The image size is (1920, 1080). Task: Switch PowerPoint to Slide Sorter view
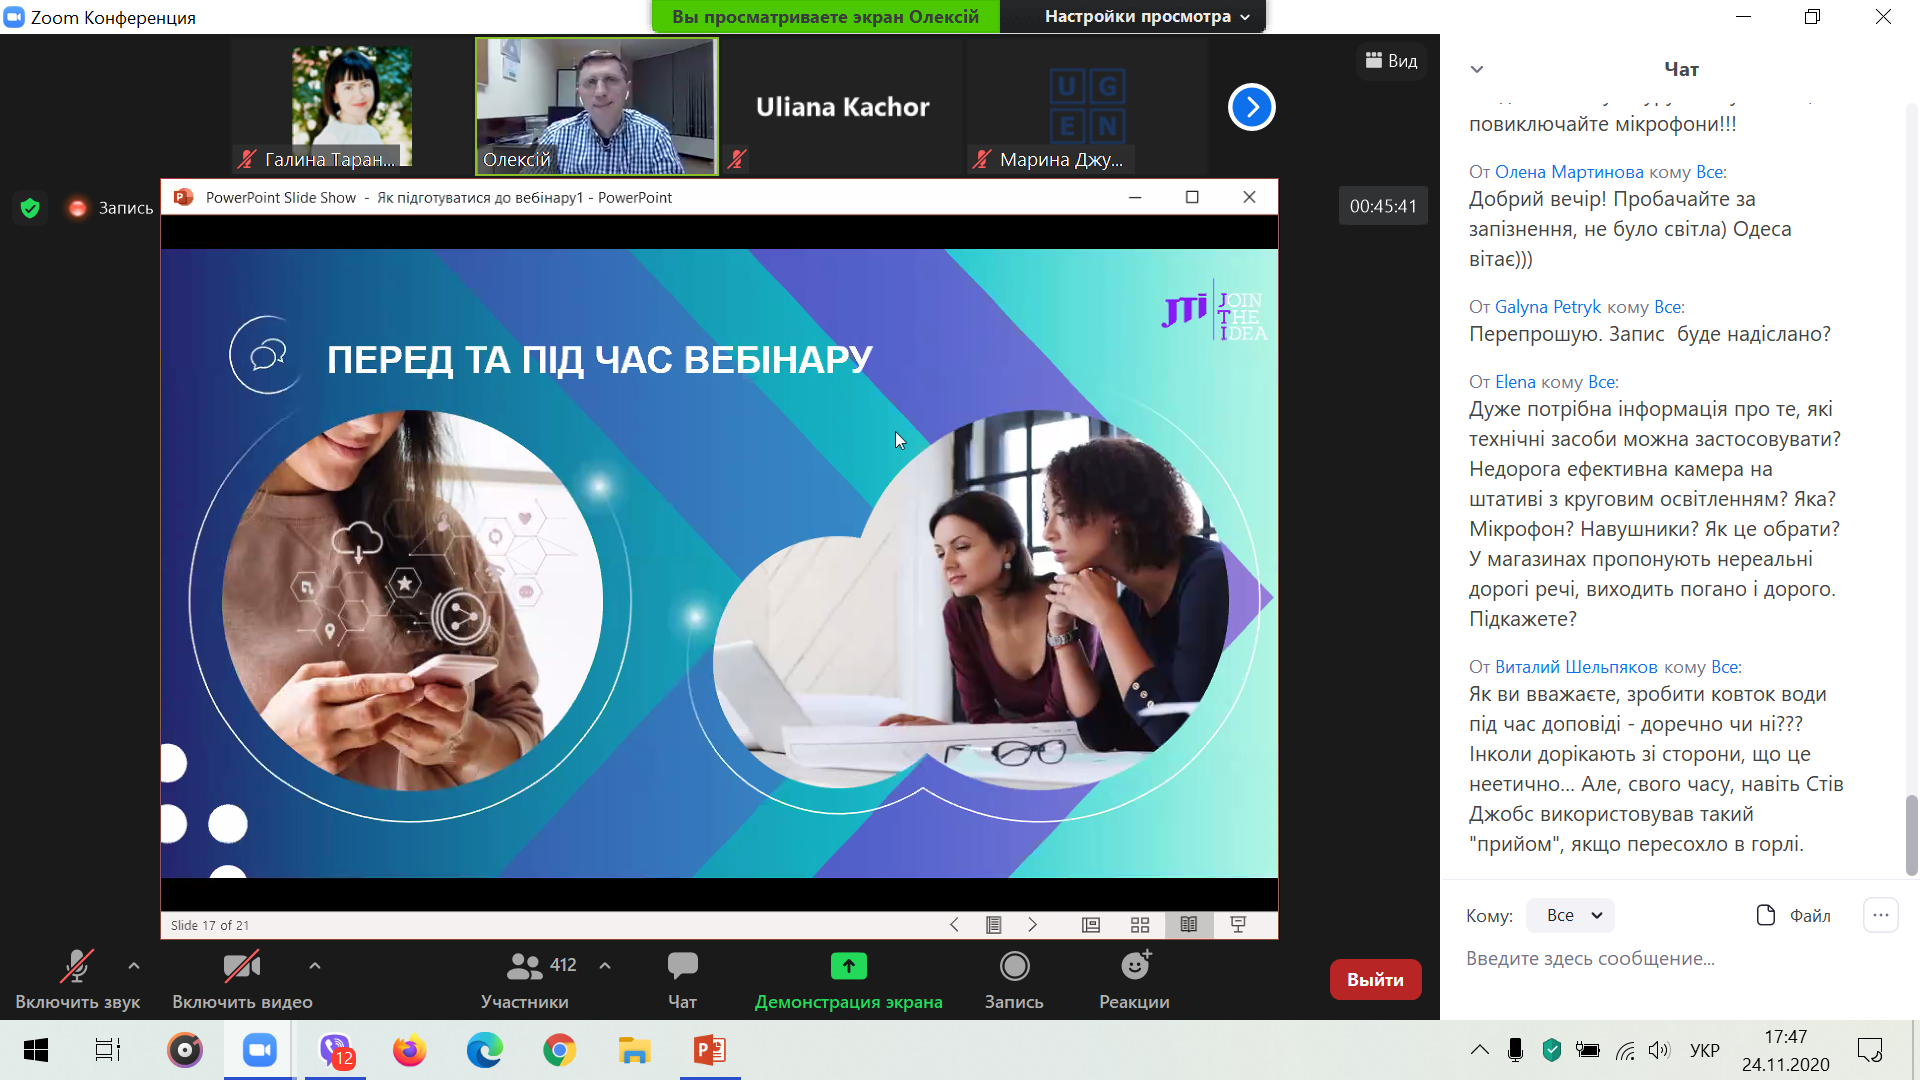click(x=1140, y=925)
